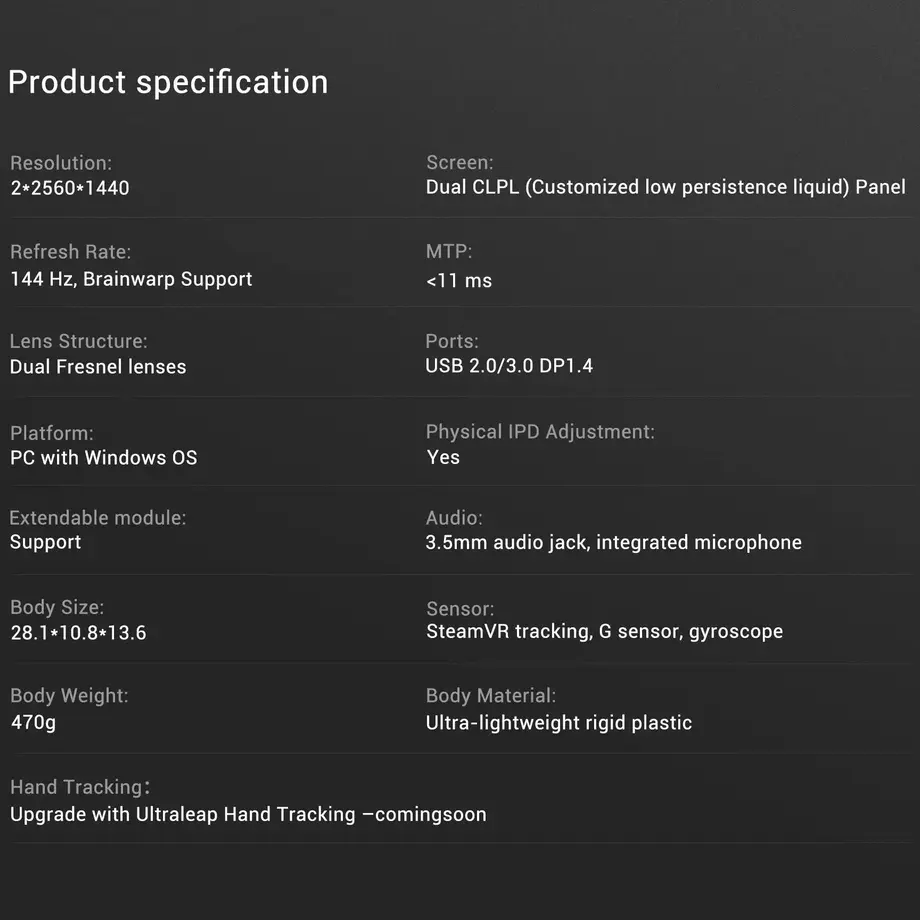Image resolution: width=920 pixels, height=920 pixels.
Task: Select the Dual Fresnel lenses text
Action: (x=98, y=367)
